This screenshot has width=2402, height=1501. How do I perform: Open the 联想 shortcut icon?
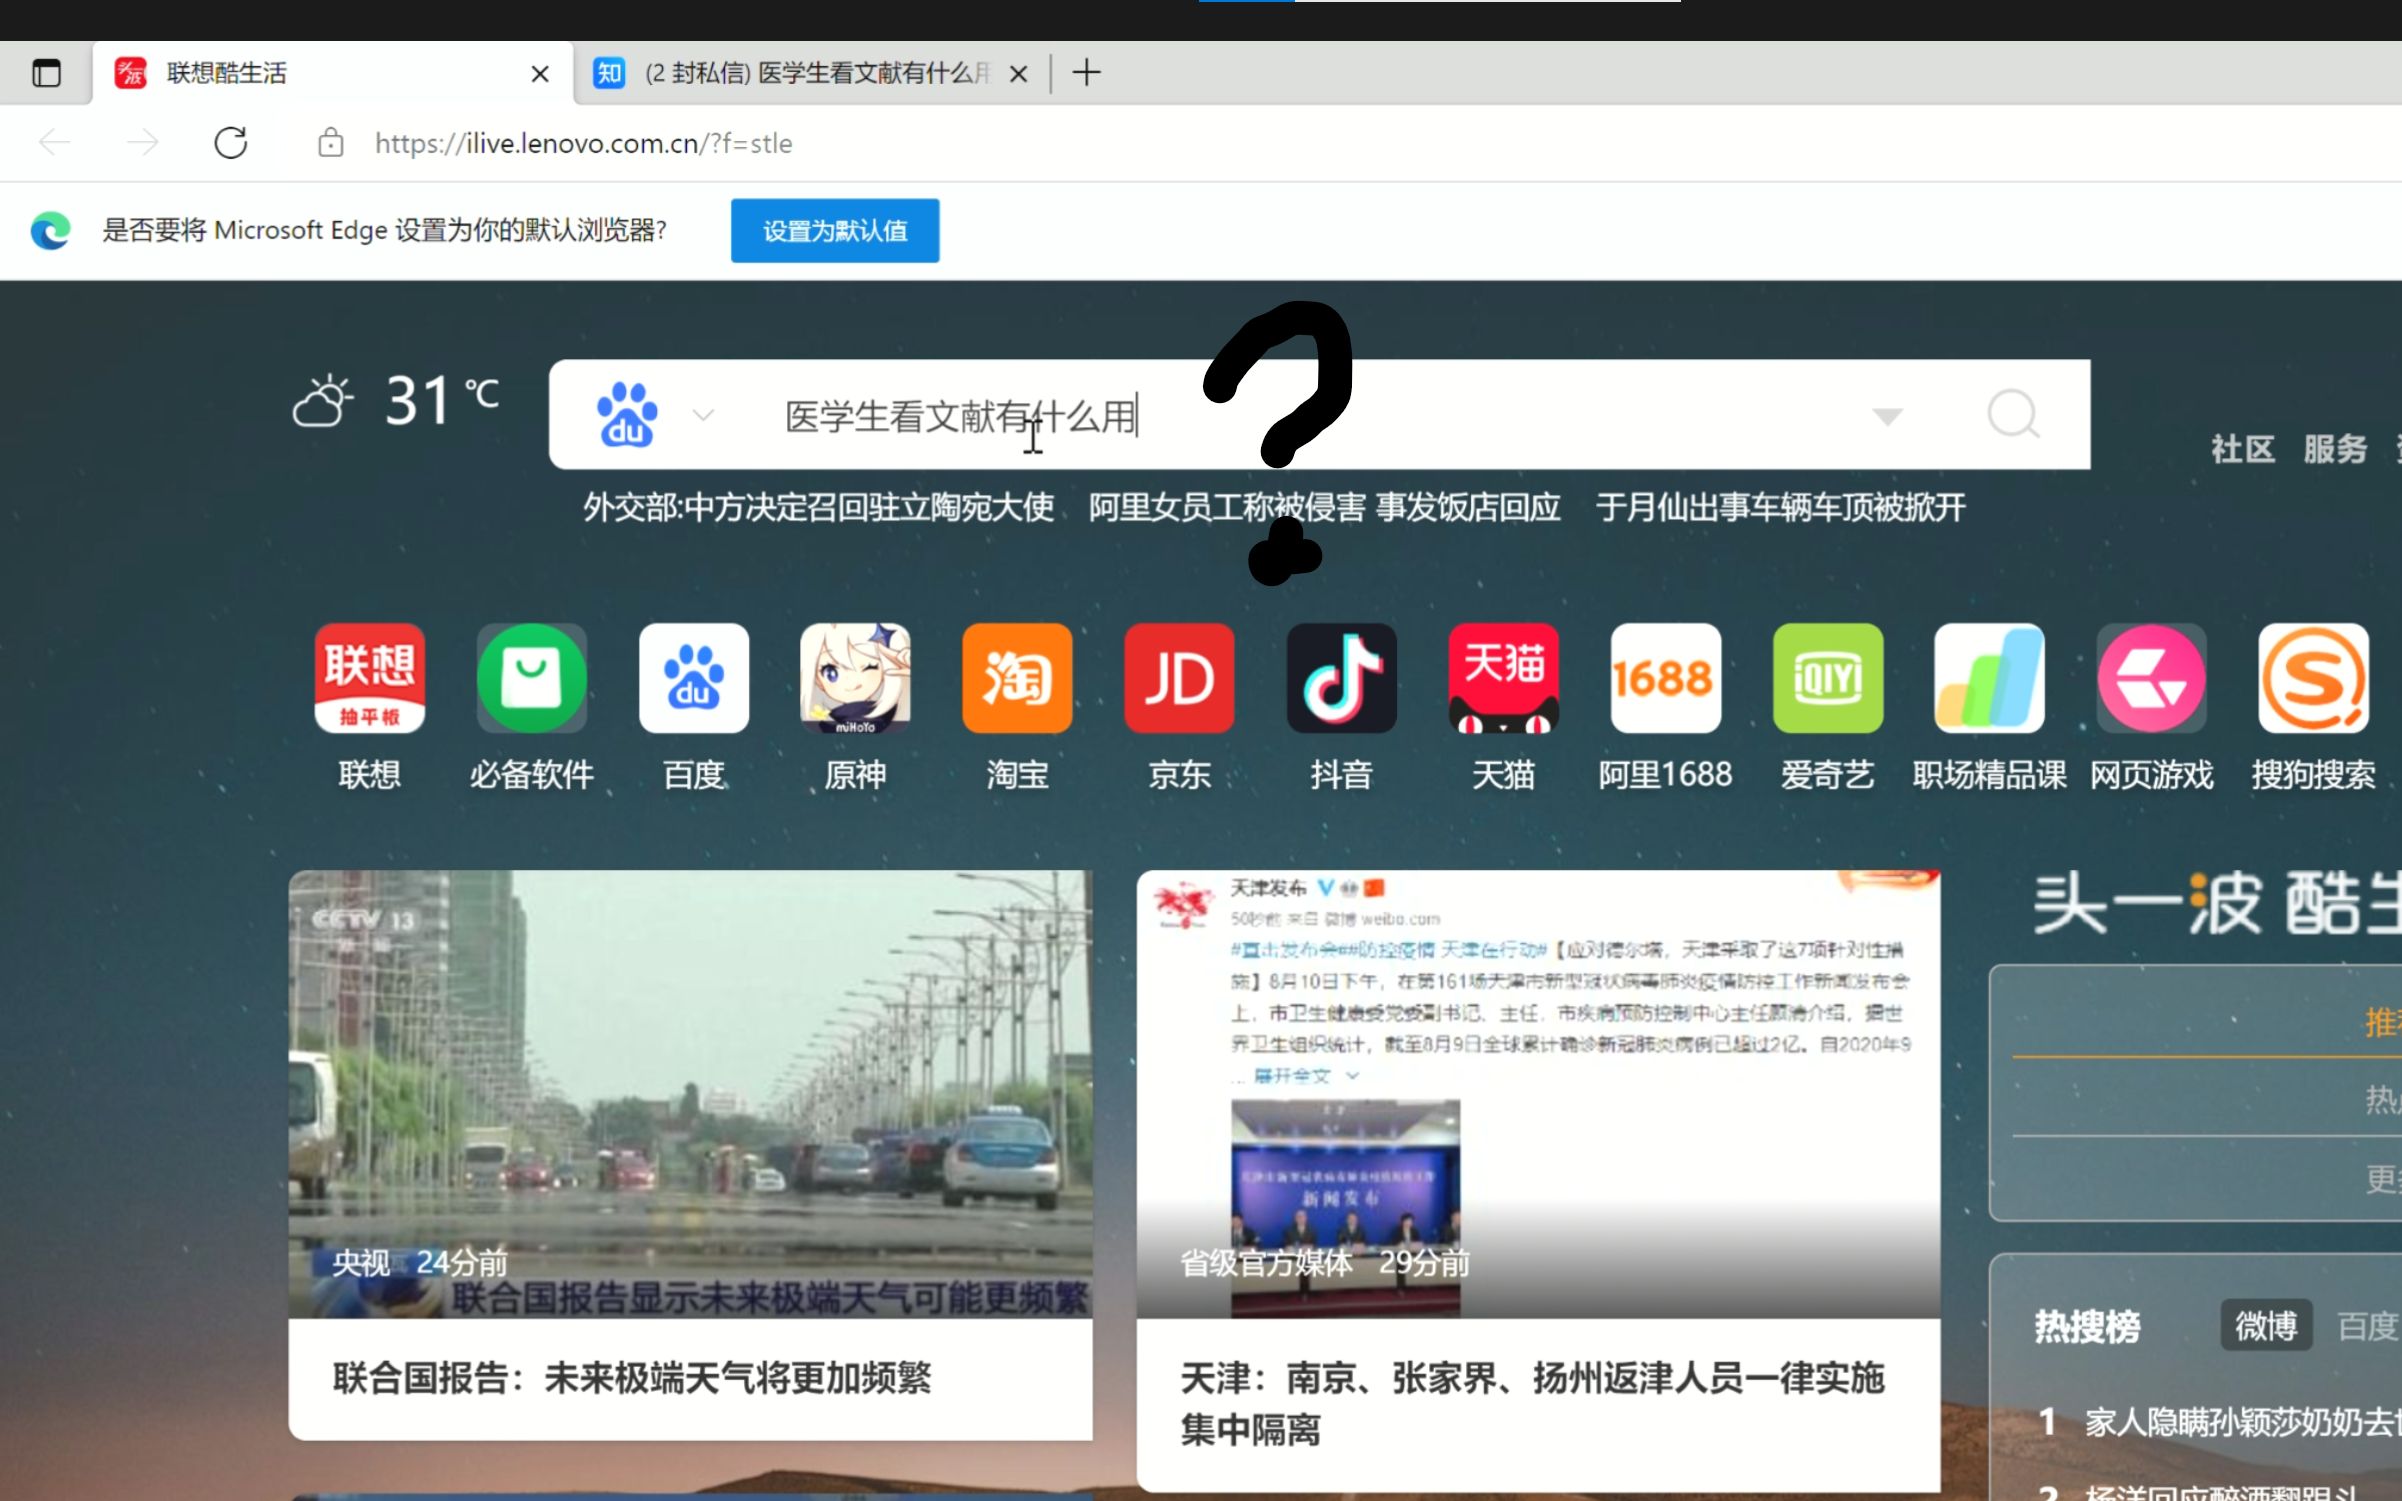point(369,678)
